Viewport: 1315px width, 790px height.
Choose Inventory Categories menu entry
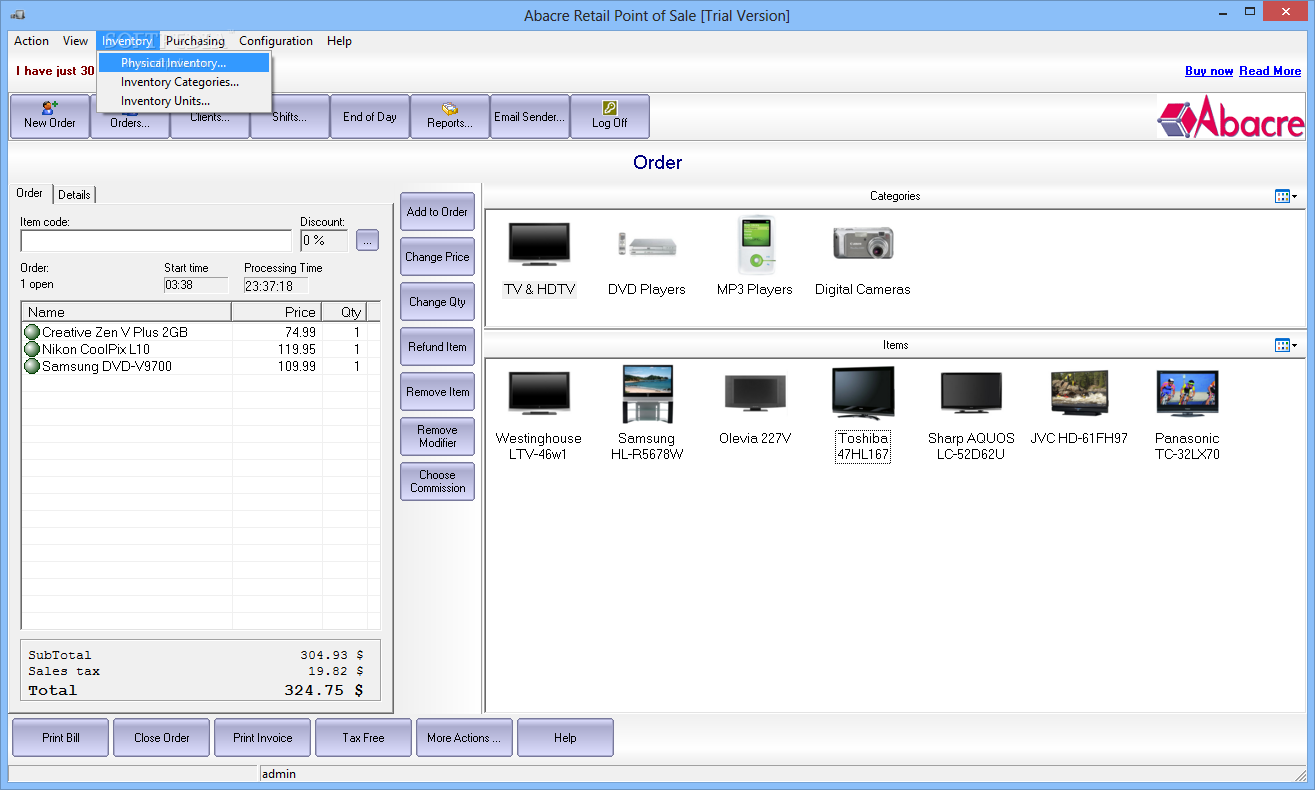[x=184, y=82]
